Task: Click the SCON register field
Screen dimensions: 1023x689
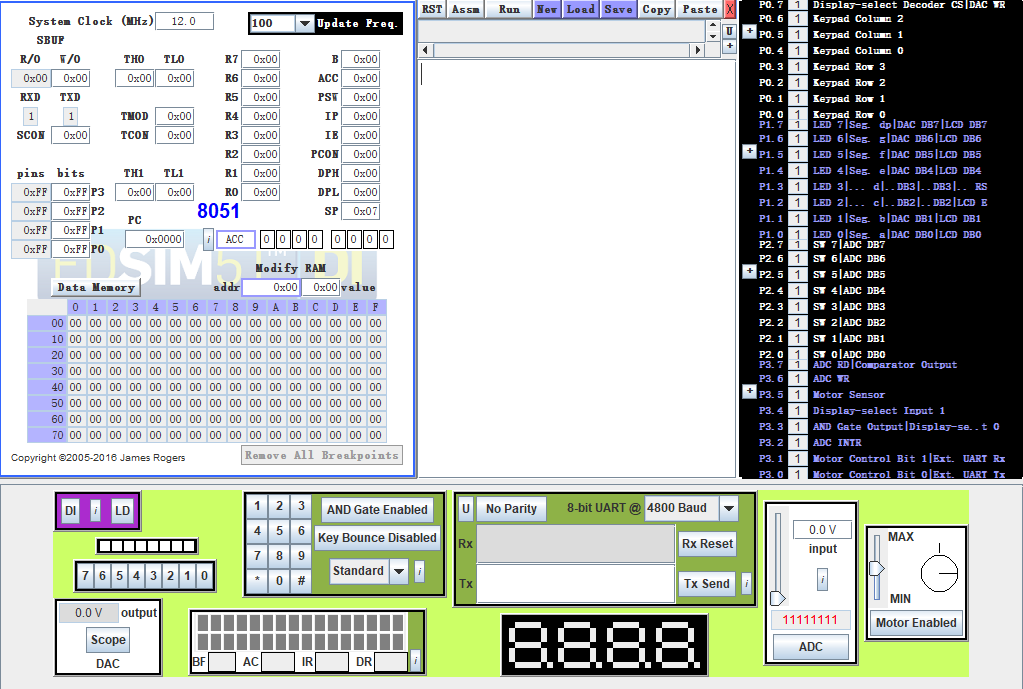Action: (x=70, y=135)
